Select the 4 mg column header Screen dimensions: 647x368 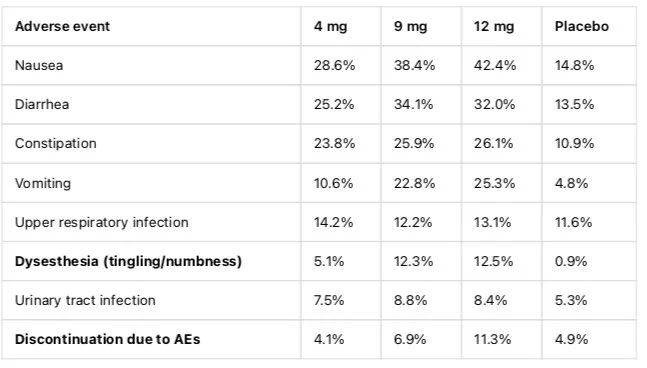click(331, 26)
